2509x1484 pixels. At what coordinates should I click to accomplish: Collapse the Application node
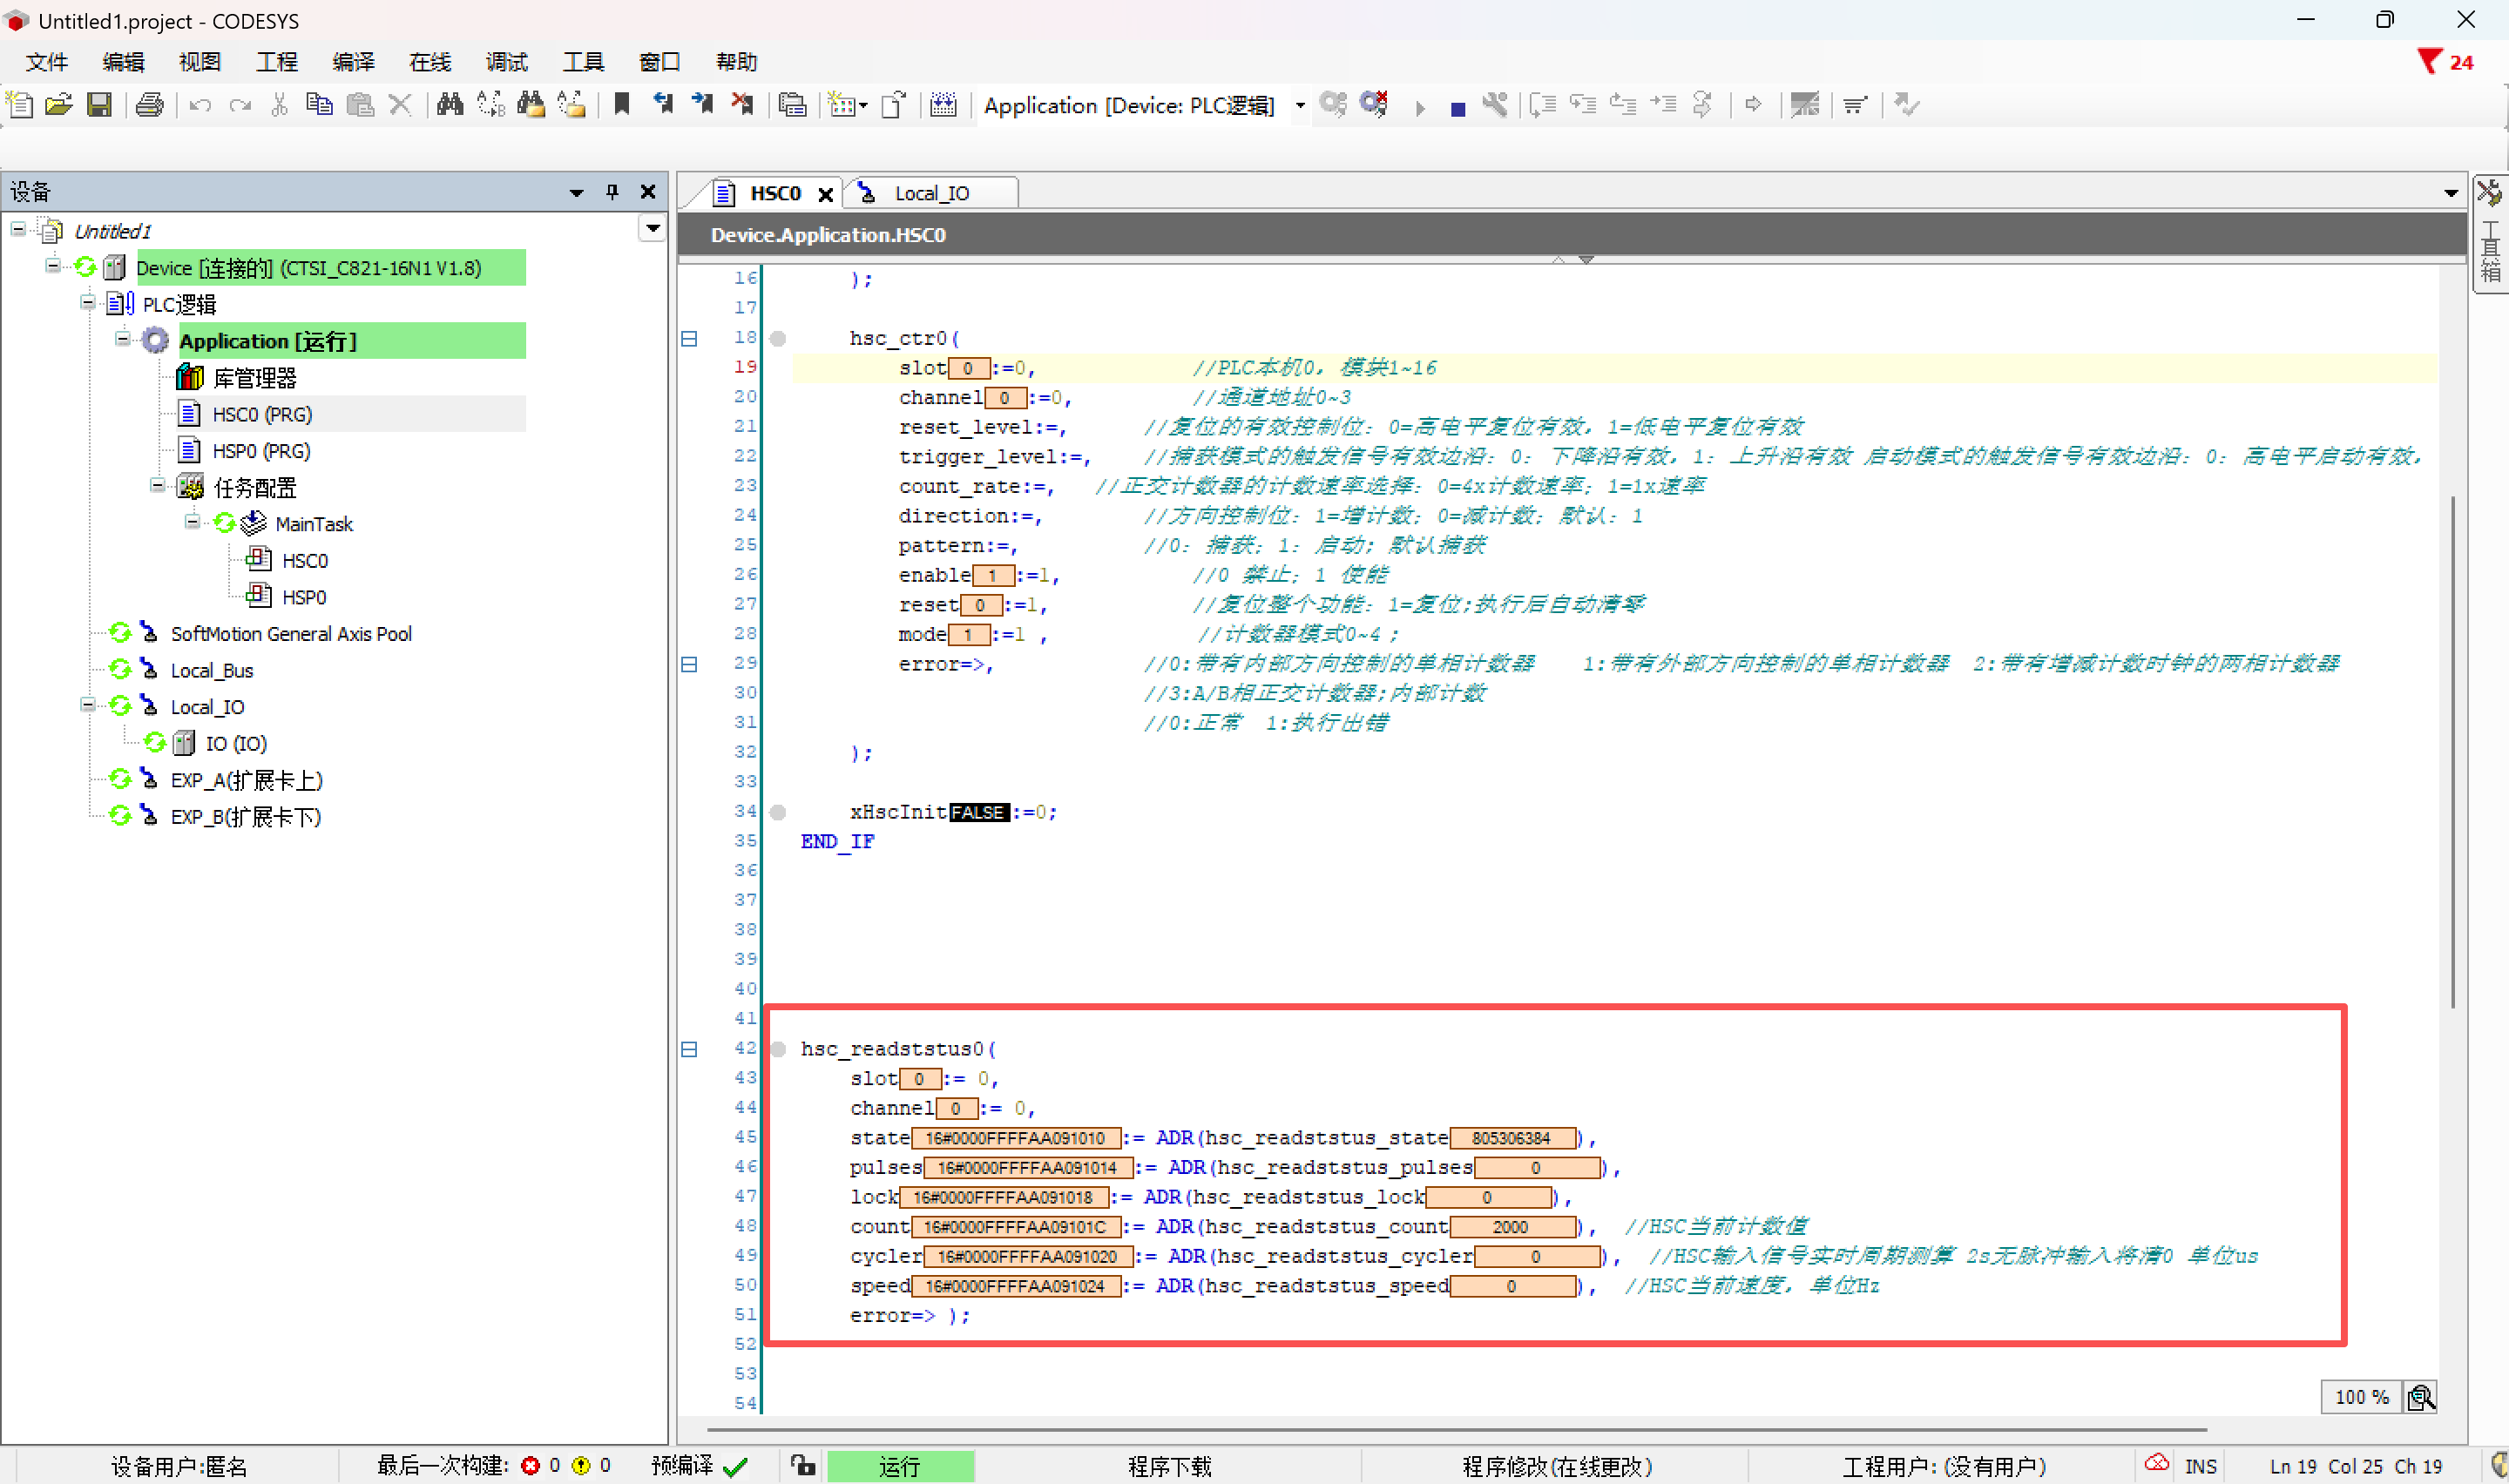coord(123,339)
